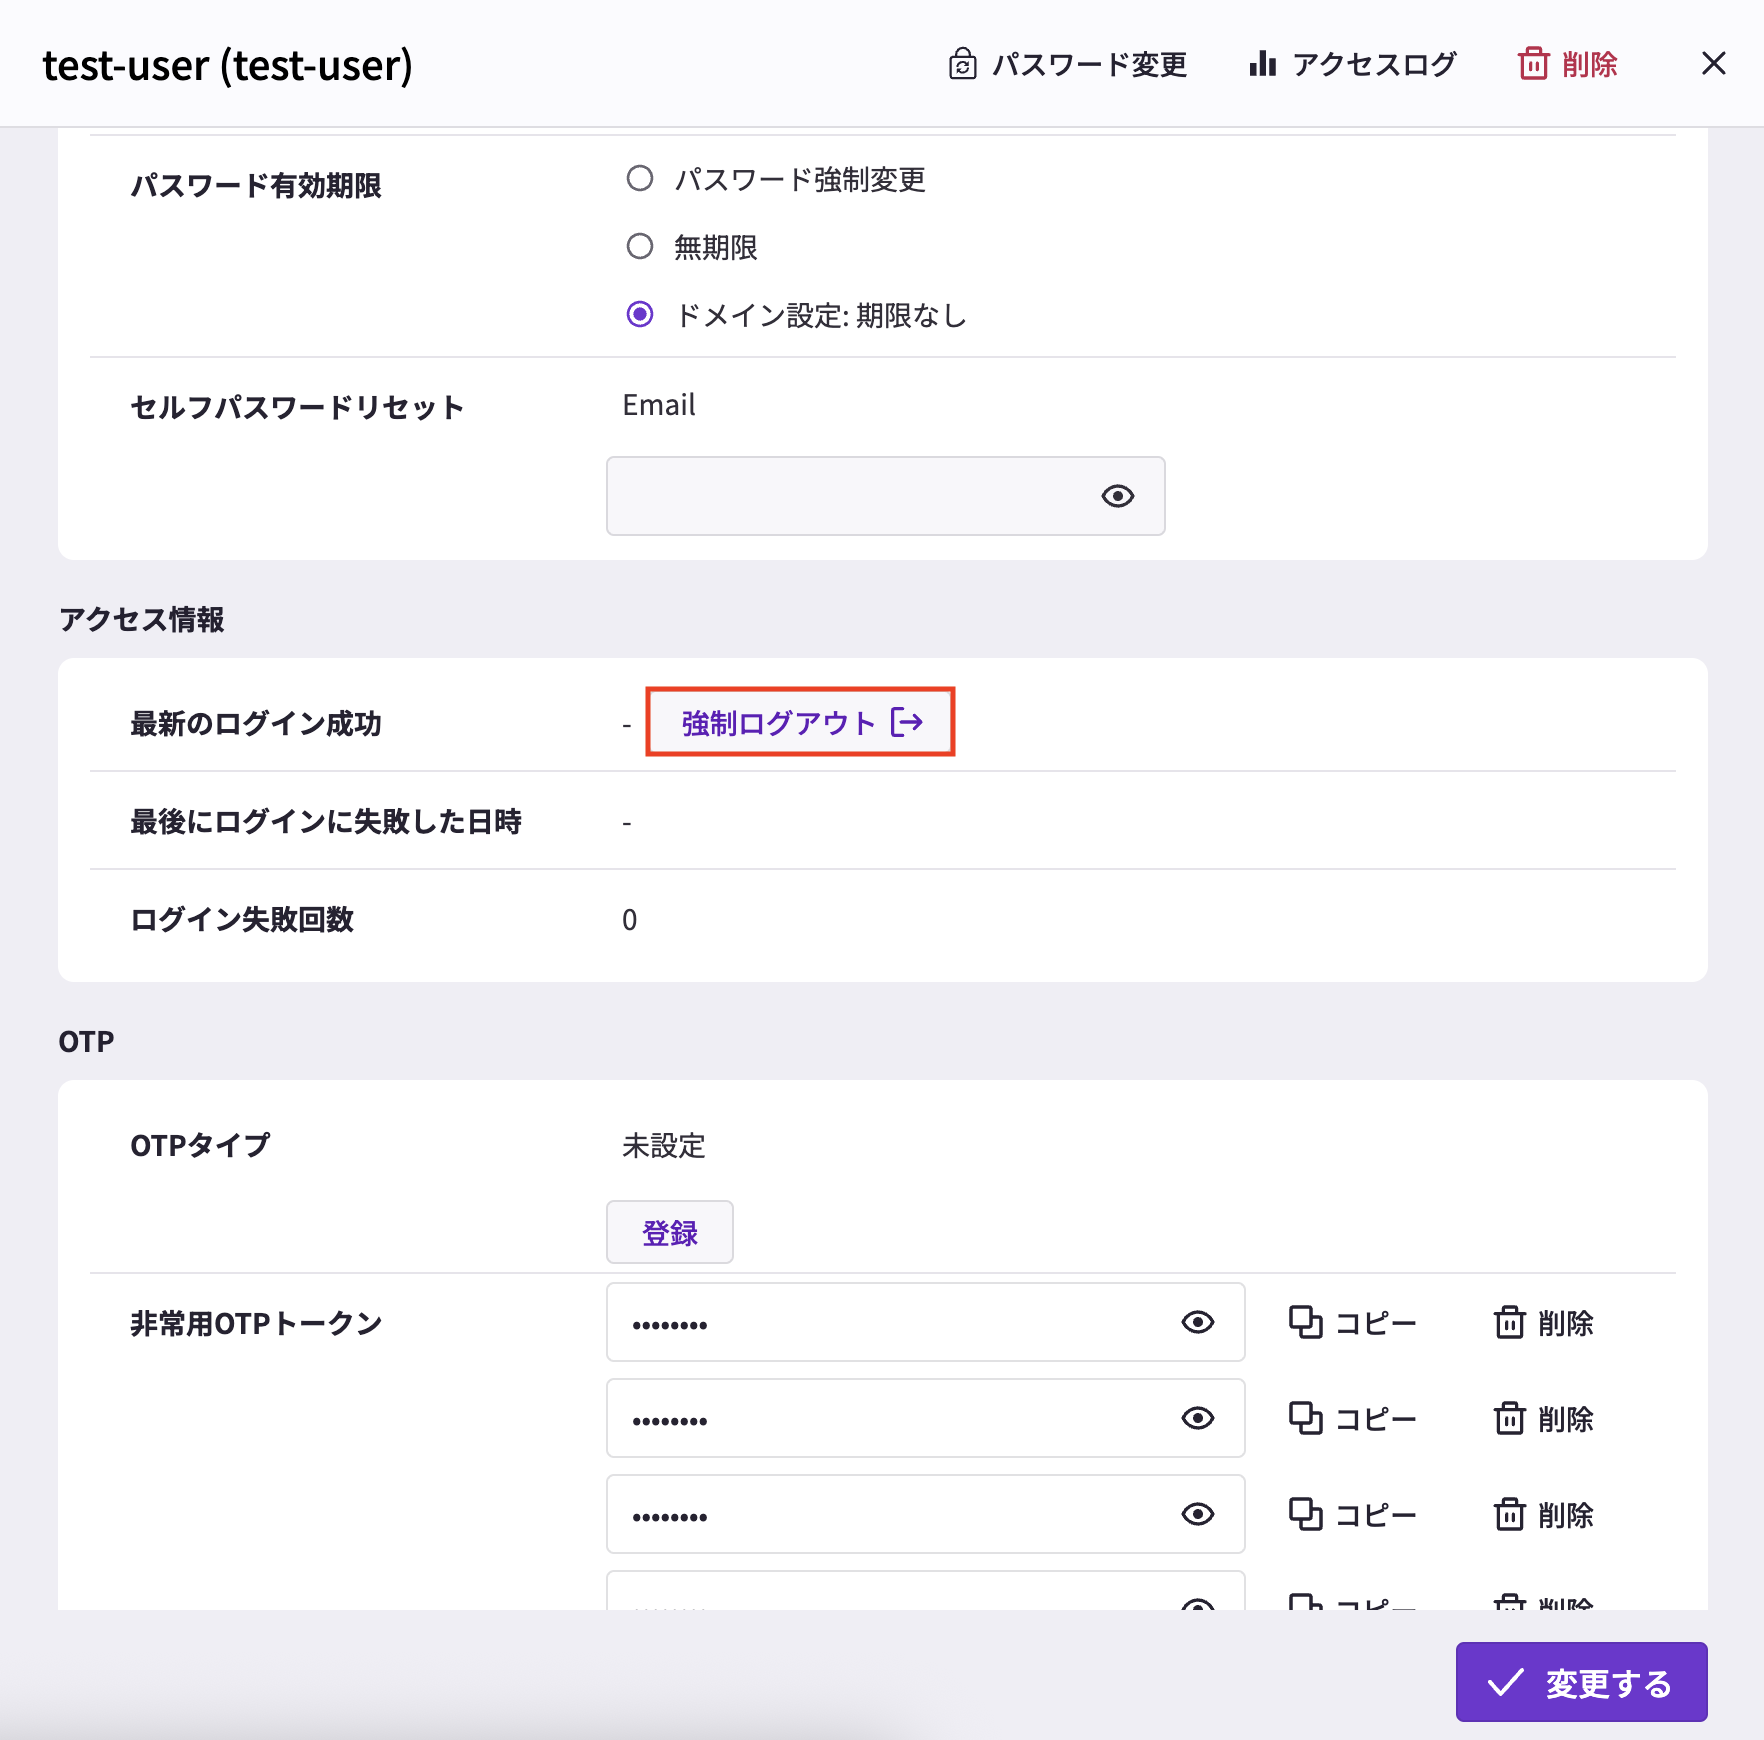Click the OTPタイプ label

200,1145
